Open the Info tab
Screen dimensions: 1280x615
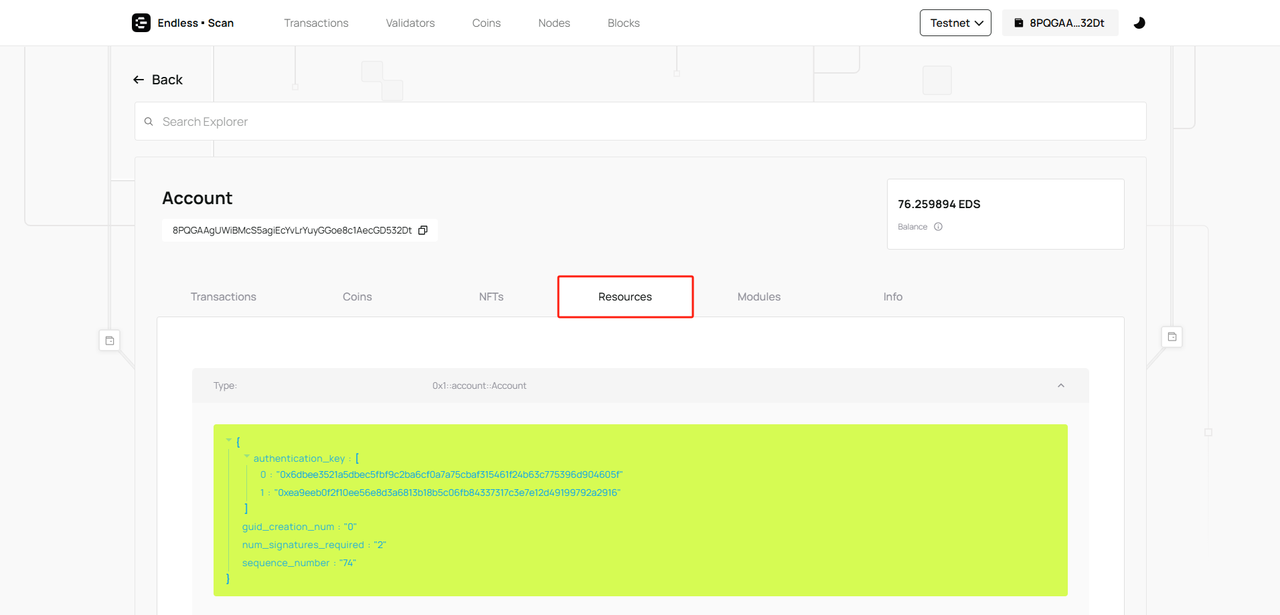click(x=892, y=297)
